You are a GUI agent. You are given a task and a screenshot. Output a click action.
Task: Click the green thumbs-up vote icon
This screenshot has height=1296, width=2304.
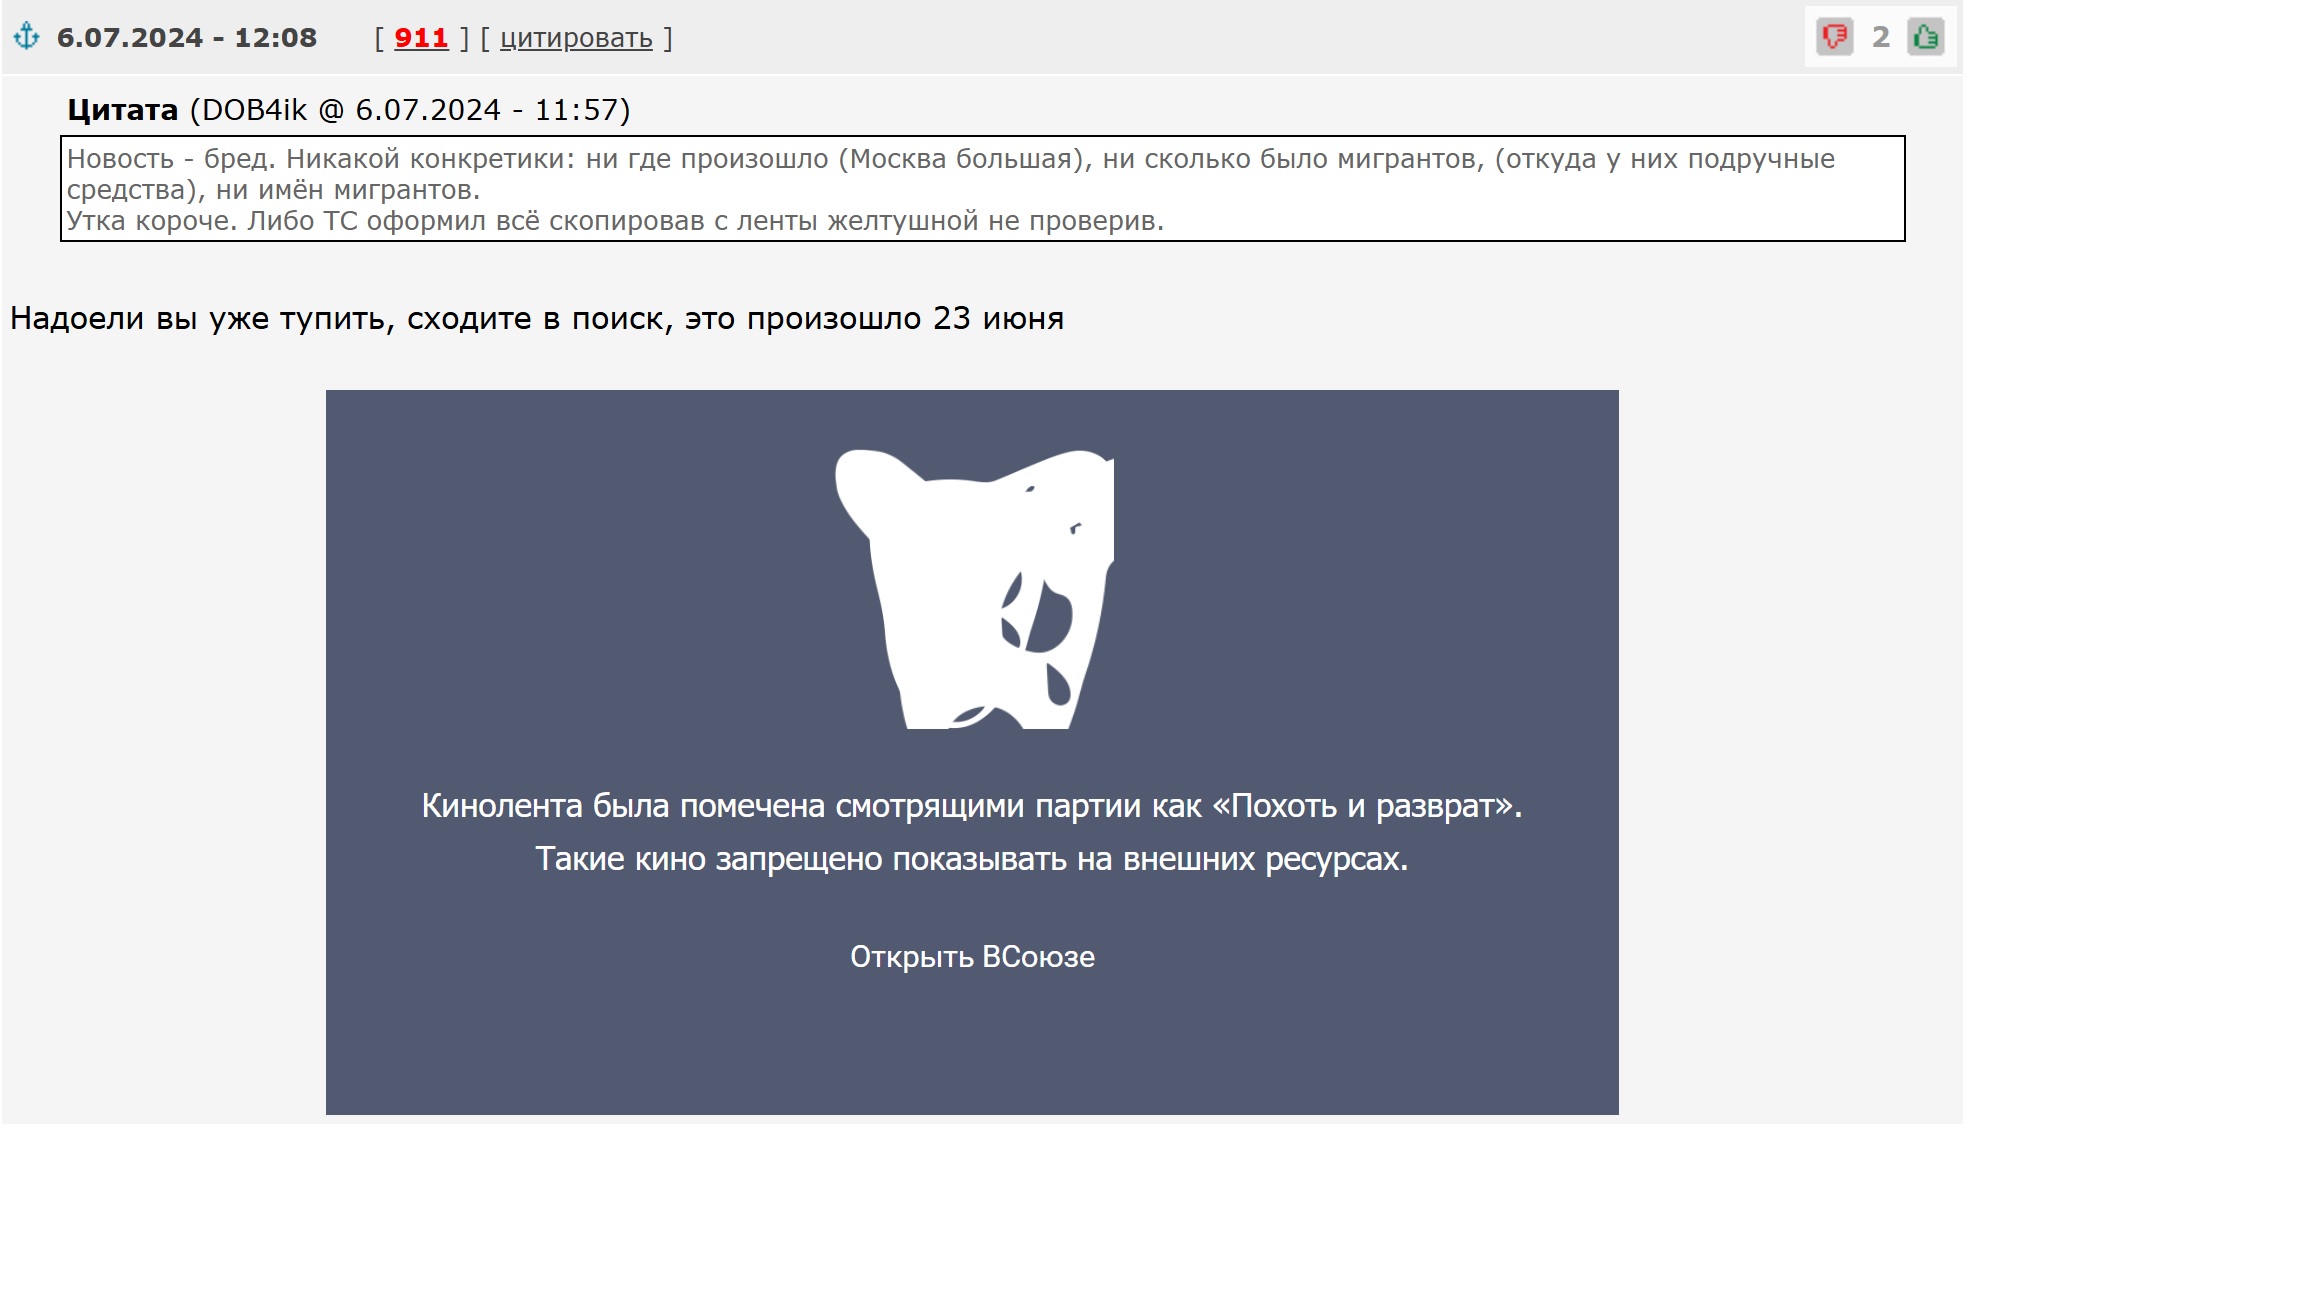click(1925, 37)
